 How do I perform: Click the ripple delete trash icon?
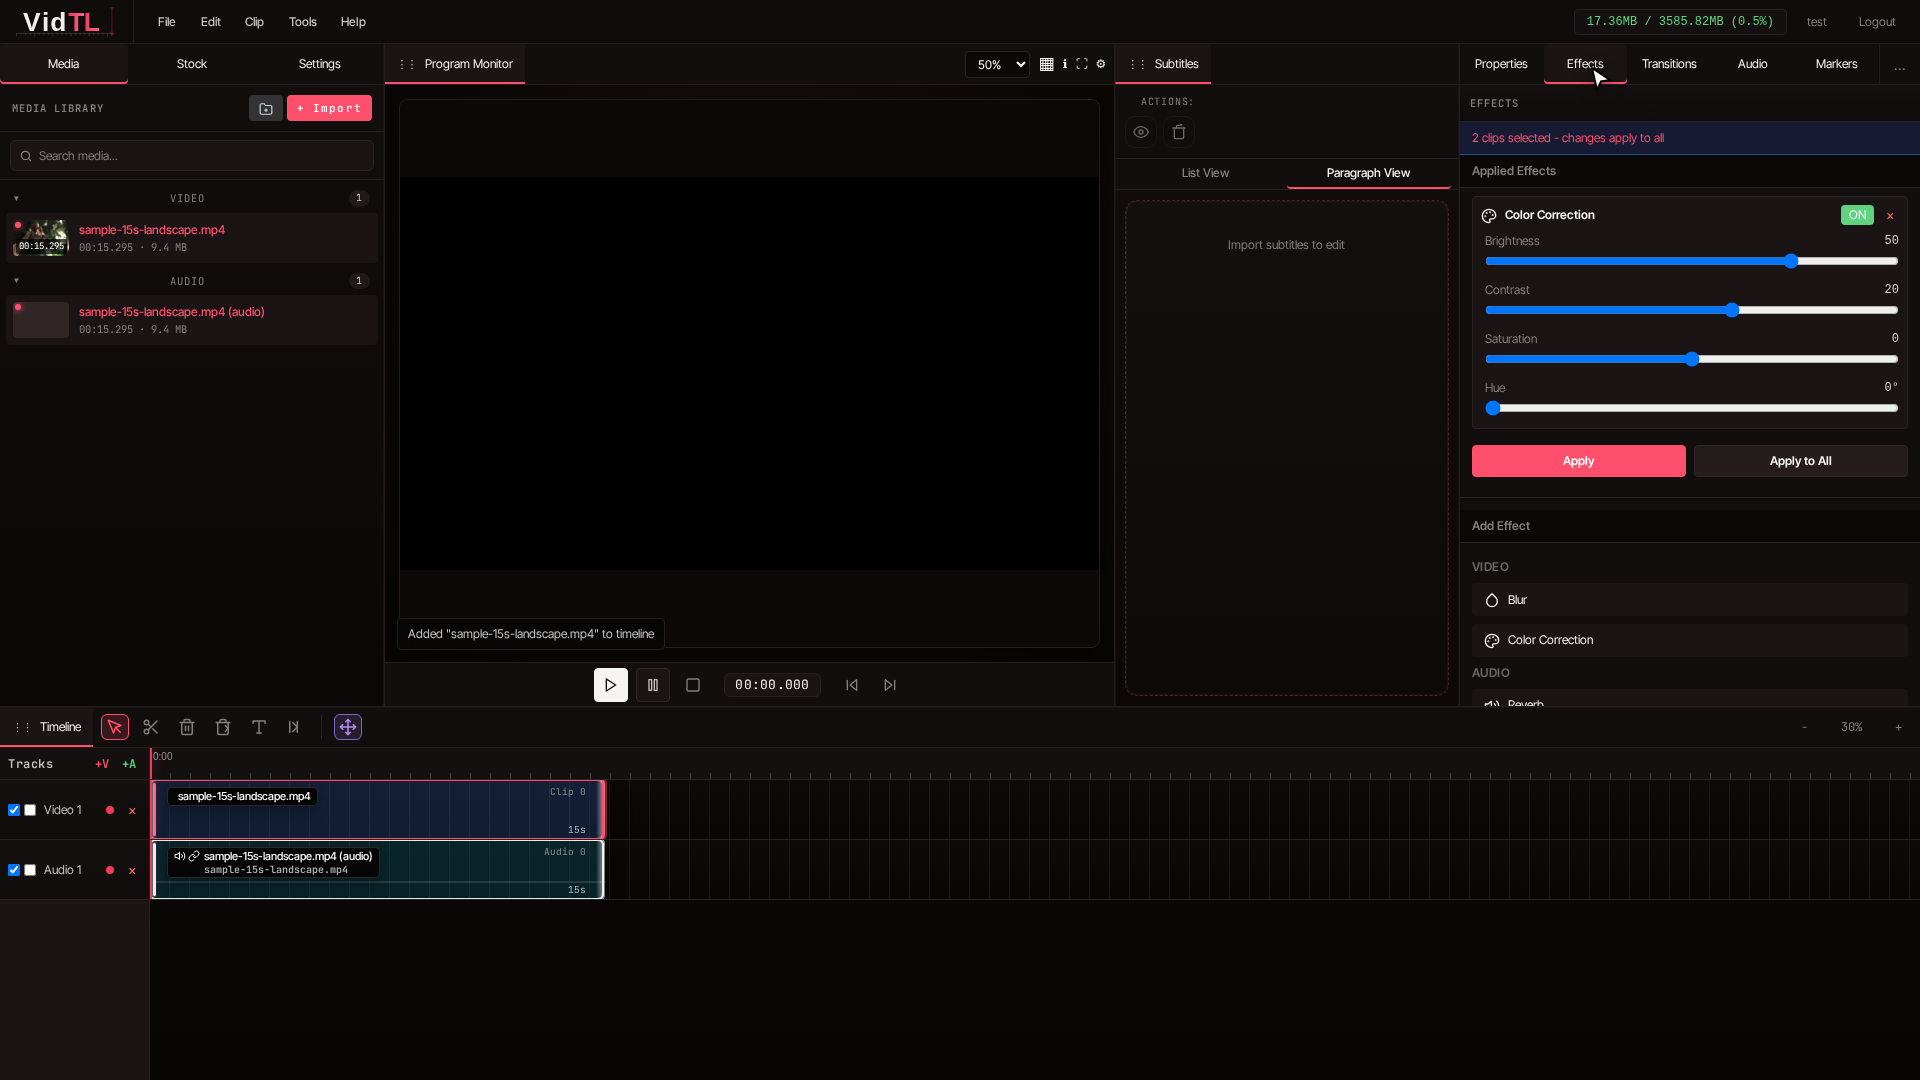[223, 727]
